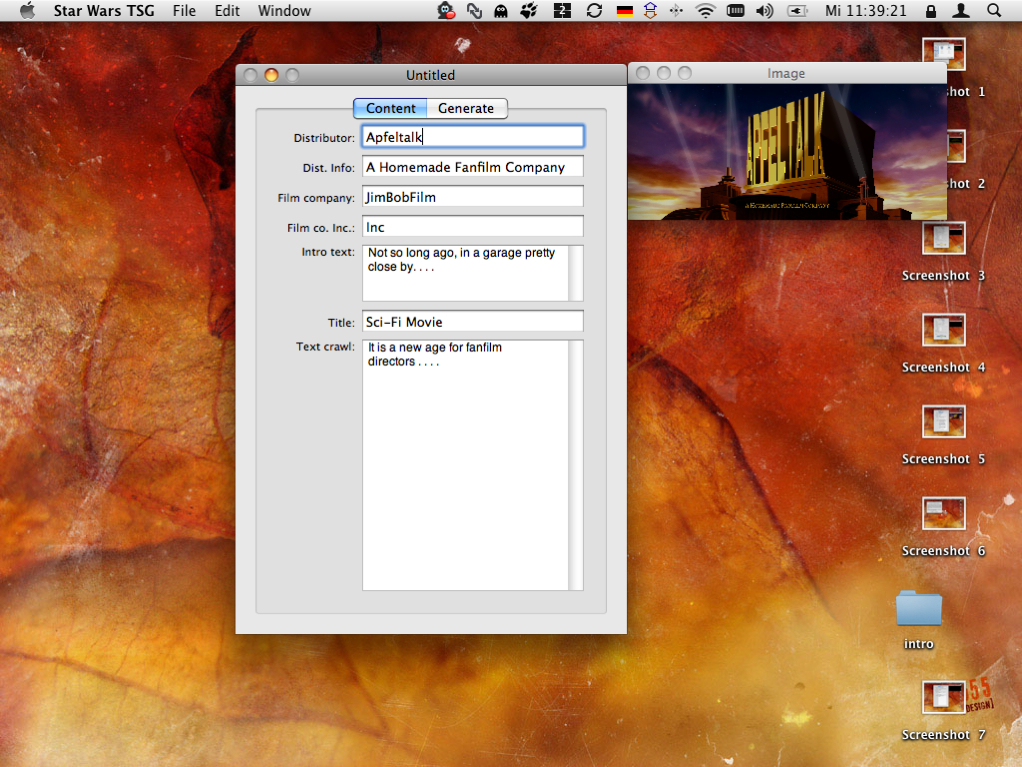
Task: Click the Film company field with JimBobFilm
Action: tap(473, 197)
